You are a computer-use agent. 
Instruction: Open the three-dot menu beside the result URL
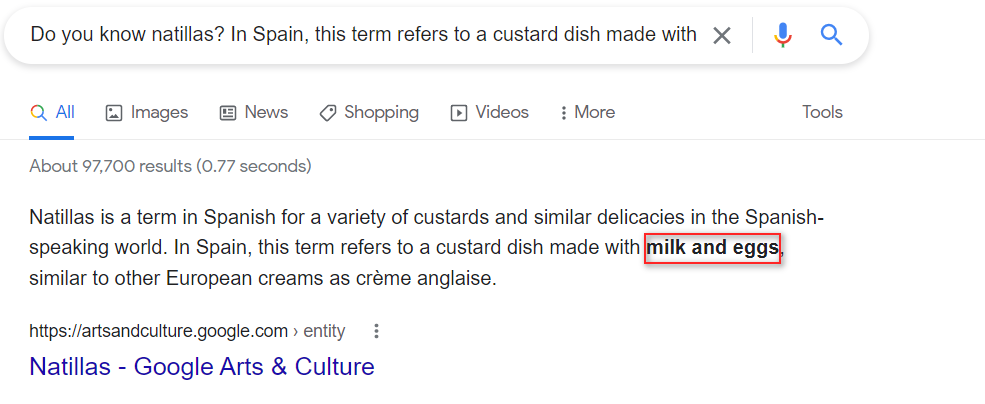(376, 331)
